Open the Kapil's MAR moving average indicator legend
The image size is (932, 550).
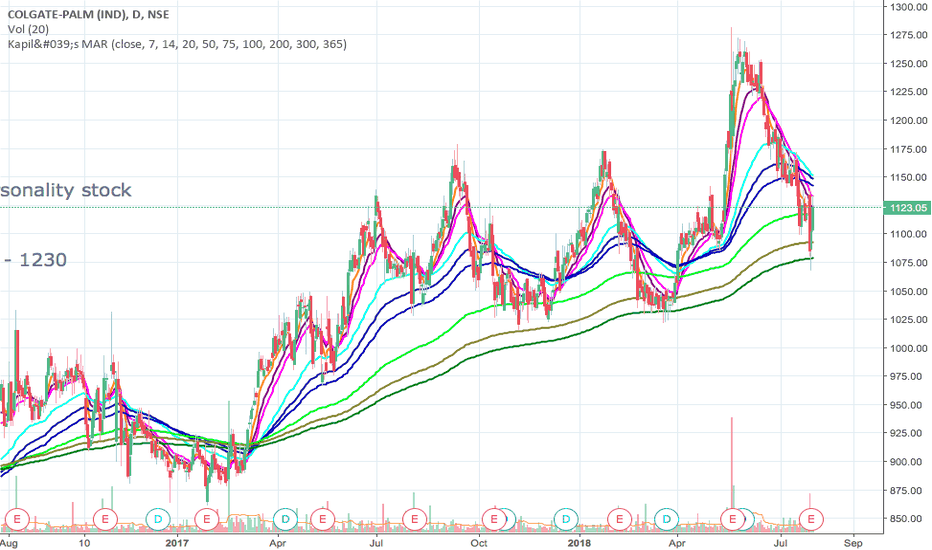[x=177, y=44]
